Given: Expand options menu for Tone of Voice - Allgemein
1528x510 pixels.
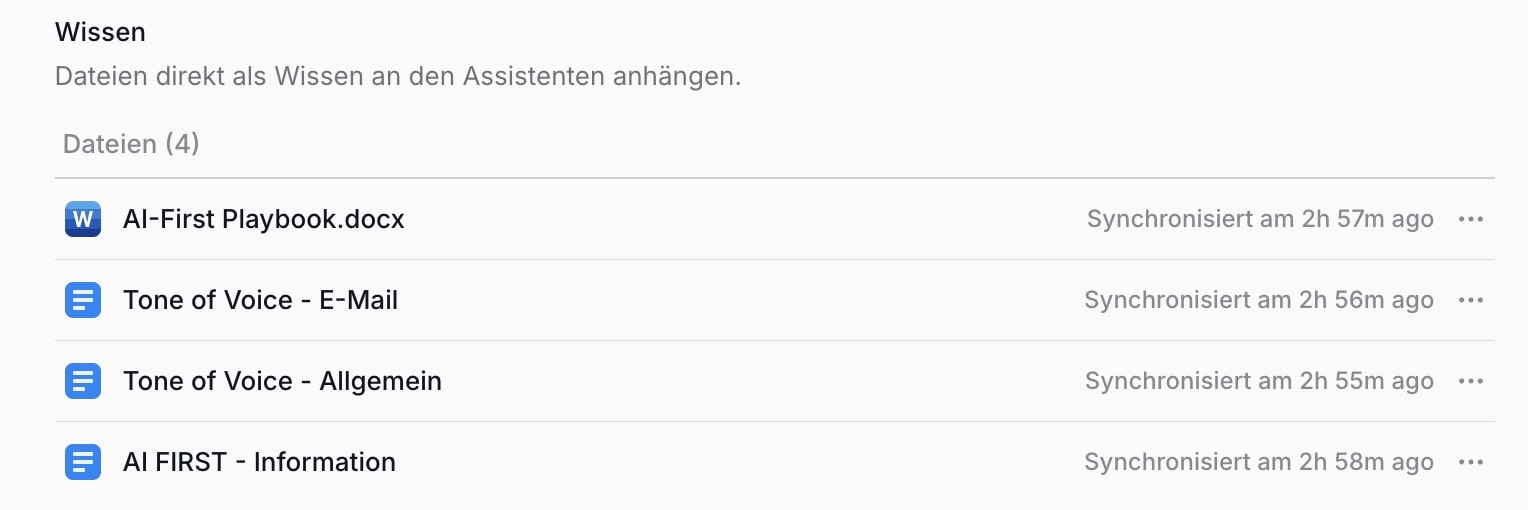Looking at the screenshot, I should pyautogui.click(x=1470, y=381).
